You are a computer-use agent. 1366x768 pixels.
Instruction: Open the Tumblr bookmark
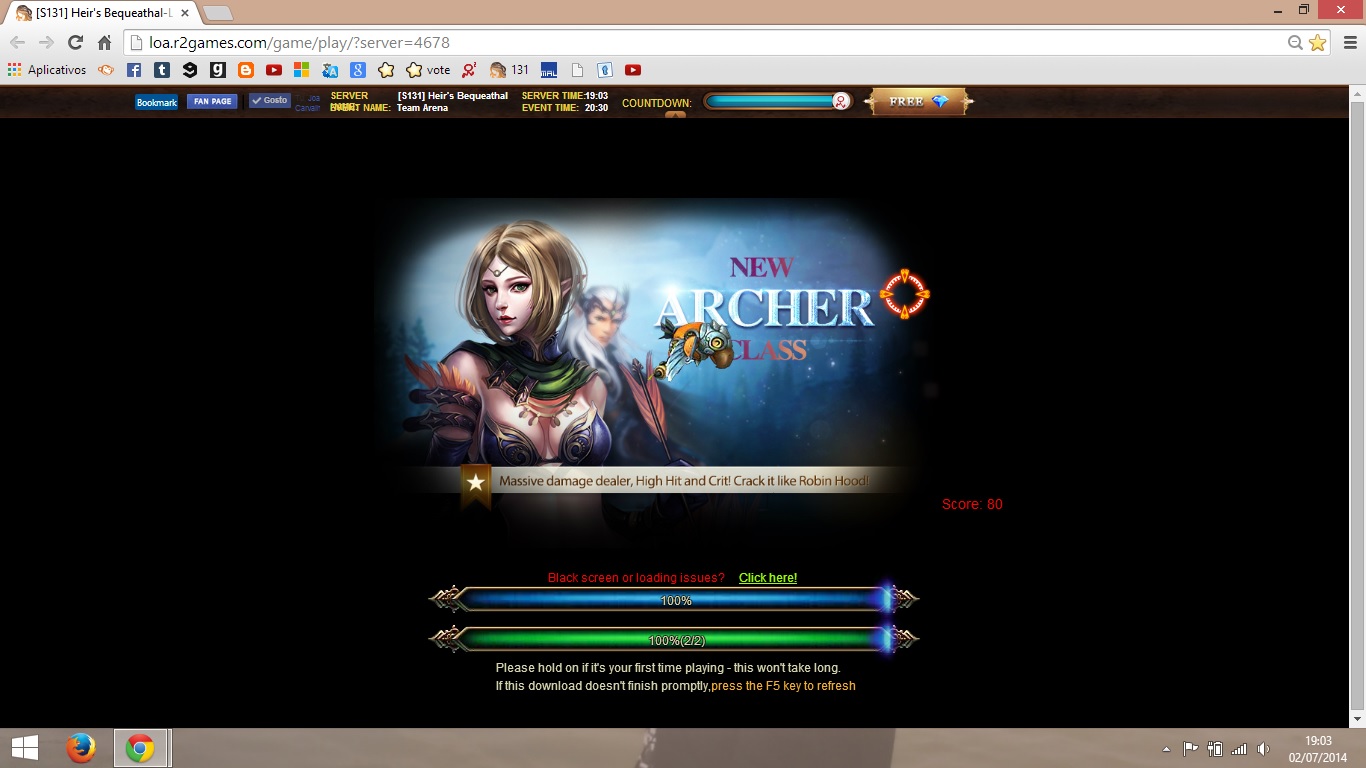(x=162, y=70)
